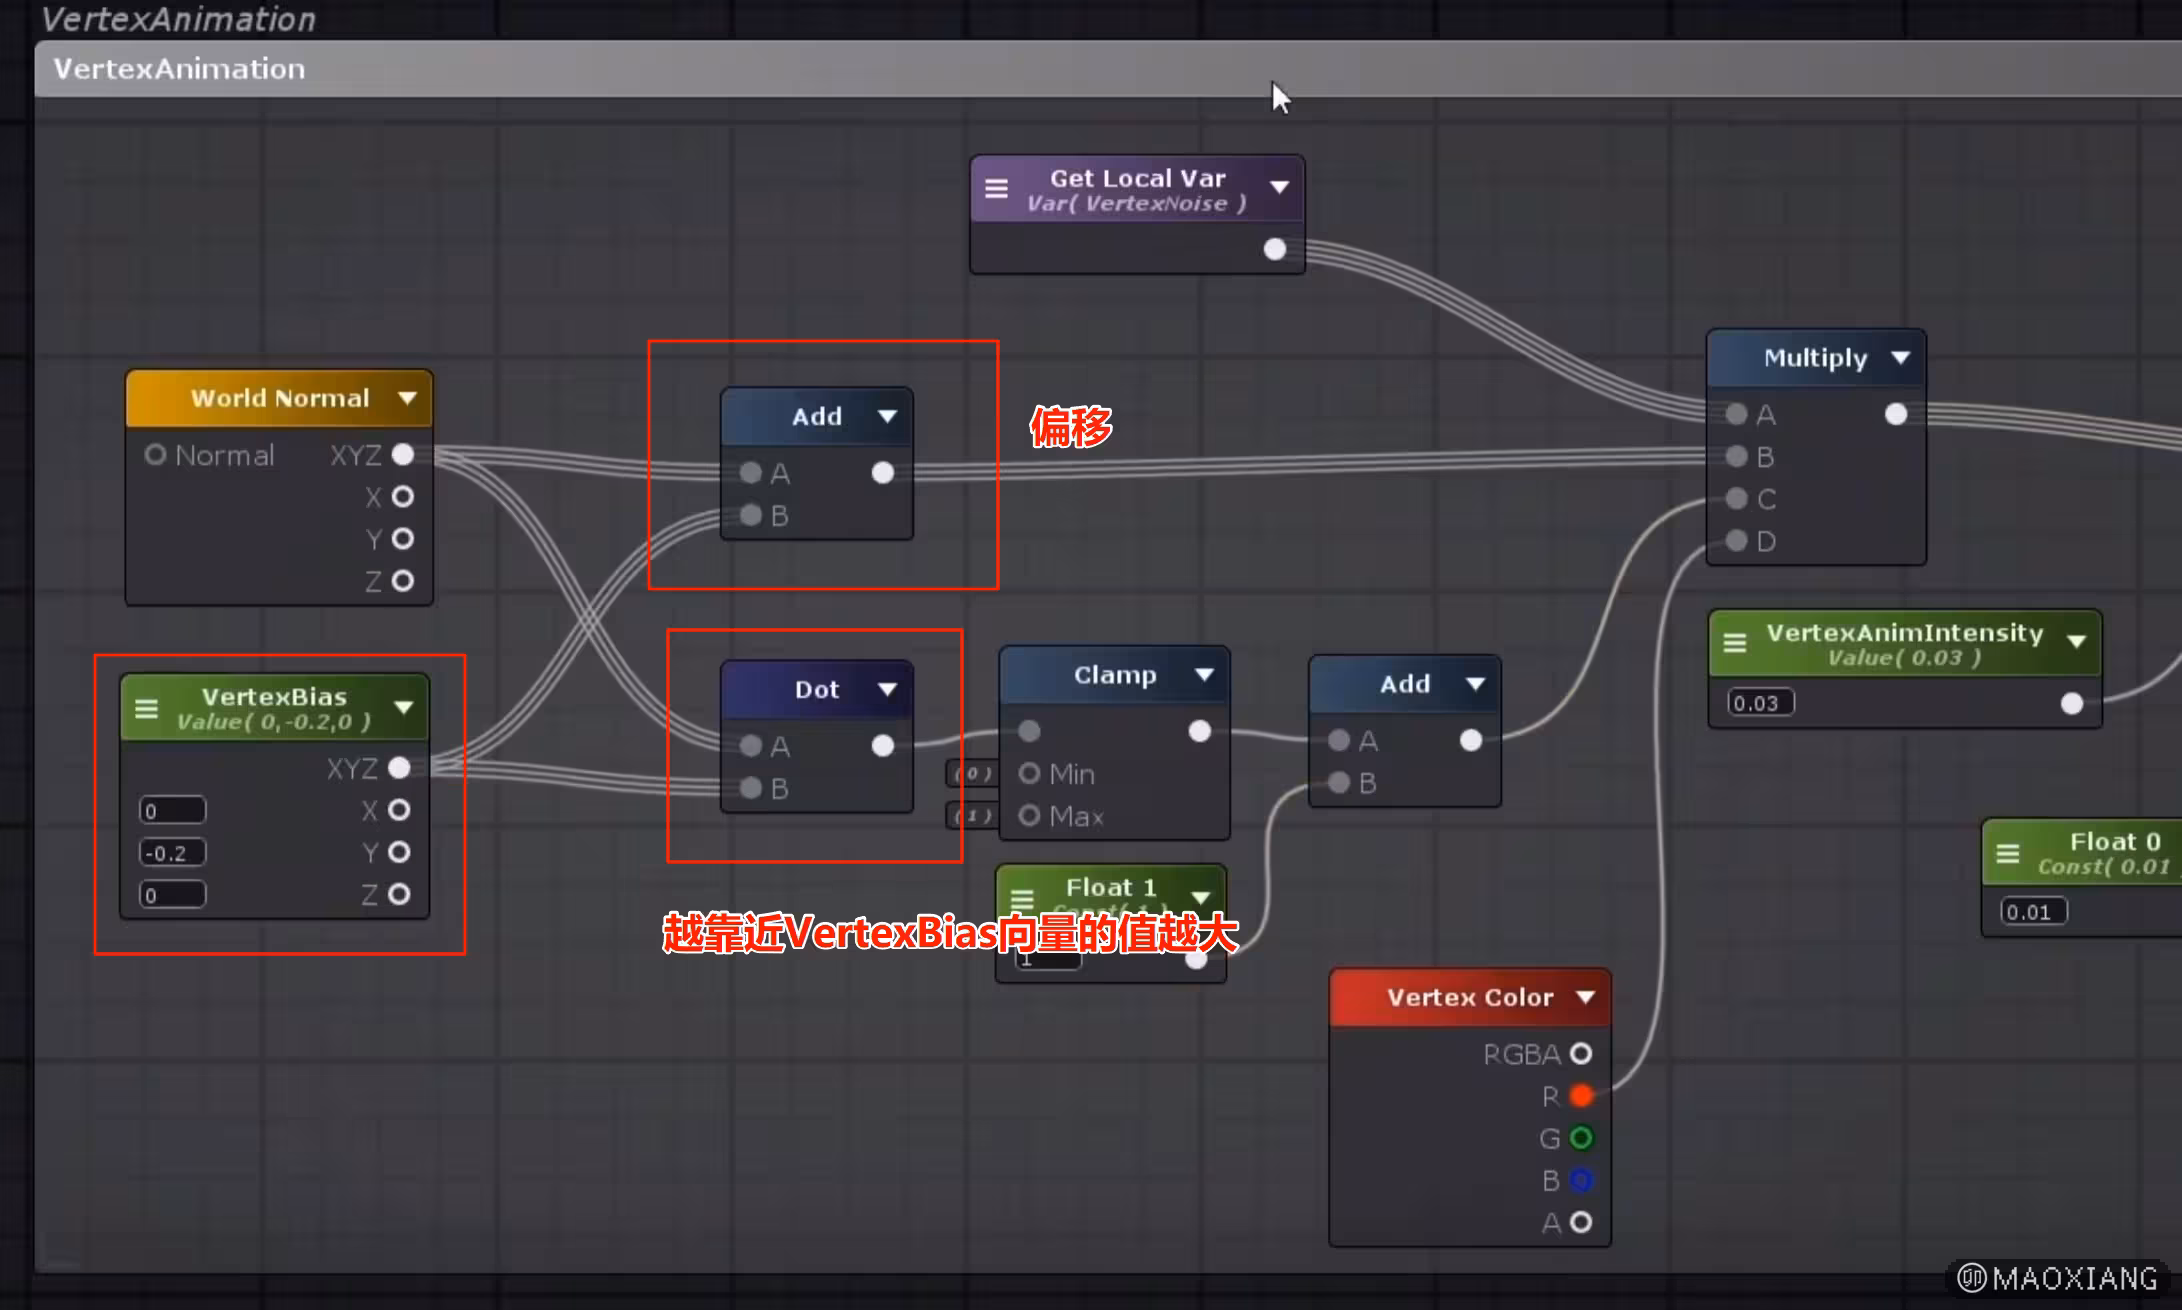Click the Clamp node Max input port
This screenshot has height=1310, width=2182.
(x=1029, y=816)
